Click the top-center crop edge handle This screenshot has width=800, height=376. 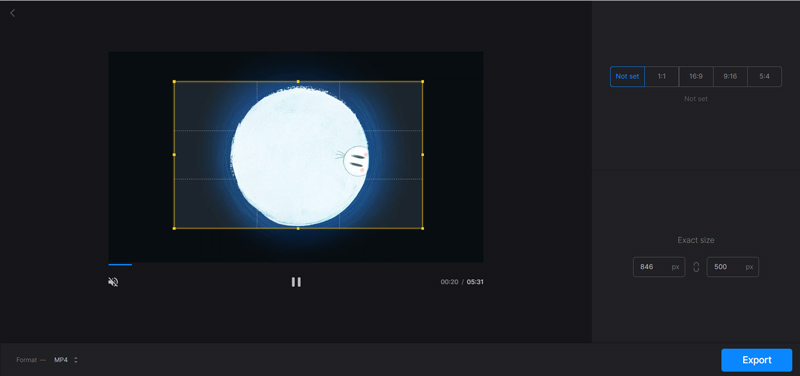298,81
